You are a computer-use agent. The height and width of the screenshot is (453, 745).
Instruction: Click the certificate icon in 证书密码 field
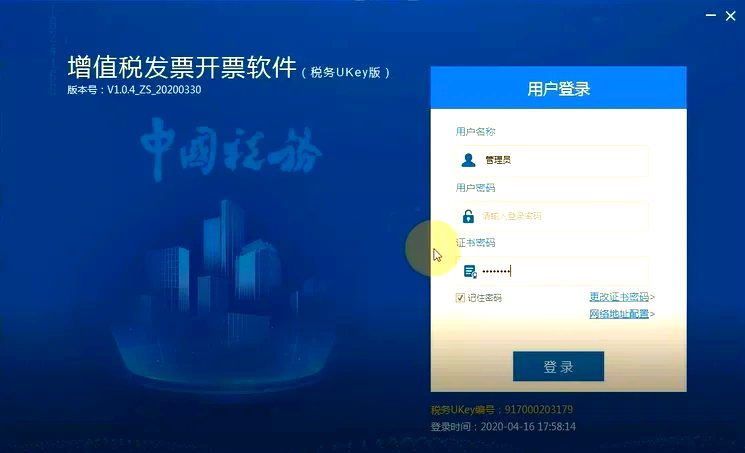click(470, 271)
